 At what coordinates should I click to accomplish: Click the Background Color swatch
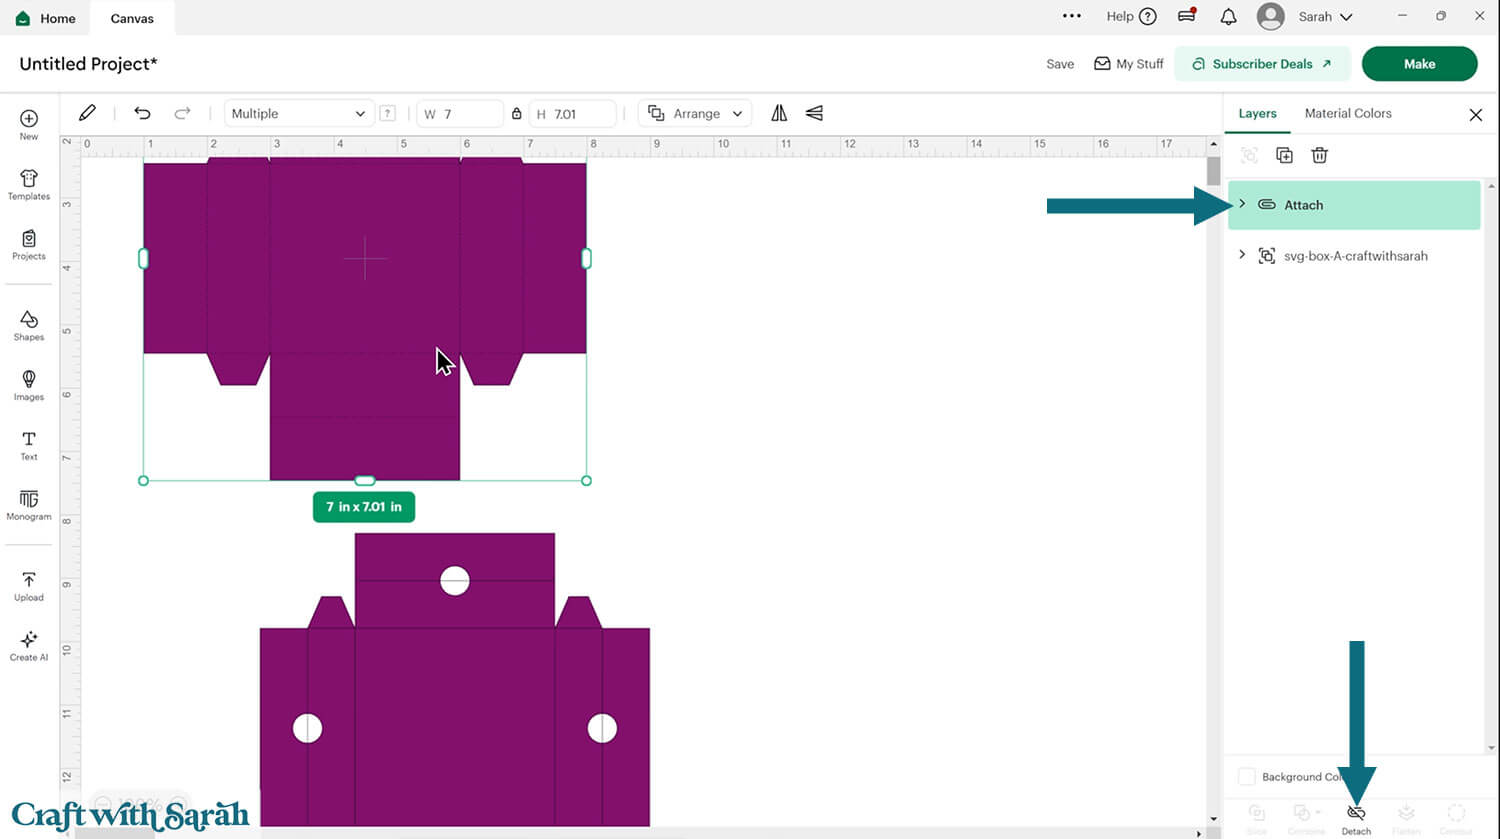click(x=1247, y=777)
